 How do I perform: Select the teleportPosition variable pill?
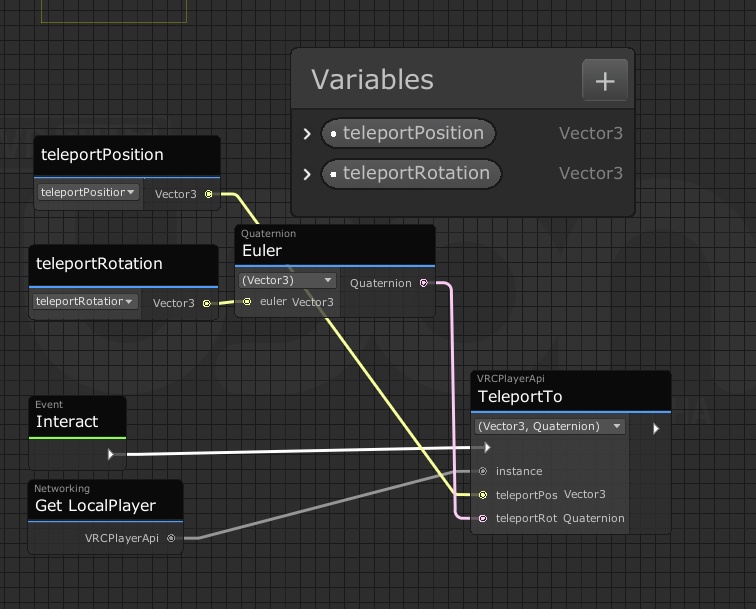click(408, 133)
